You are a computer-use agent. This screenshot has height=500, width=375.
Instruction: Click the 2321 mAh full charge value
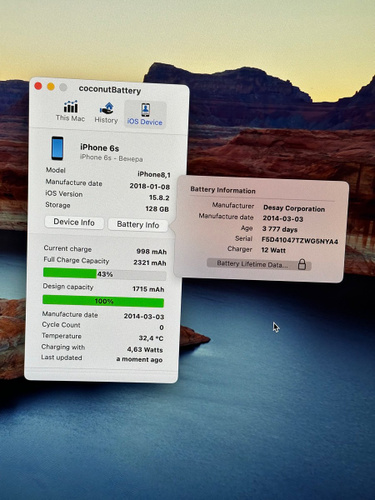point(150,263)
